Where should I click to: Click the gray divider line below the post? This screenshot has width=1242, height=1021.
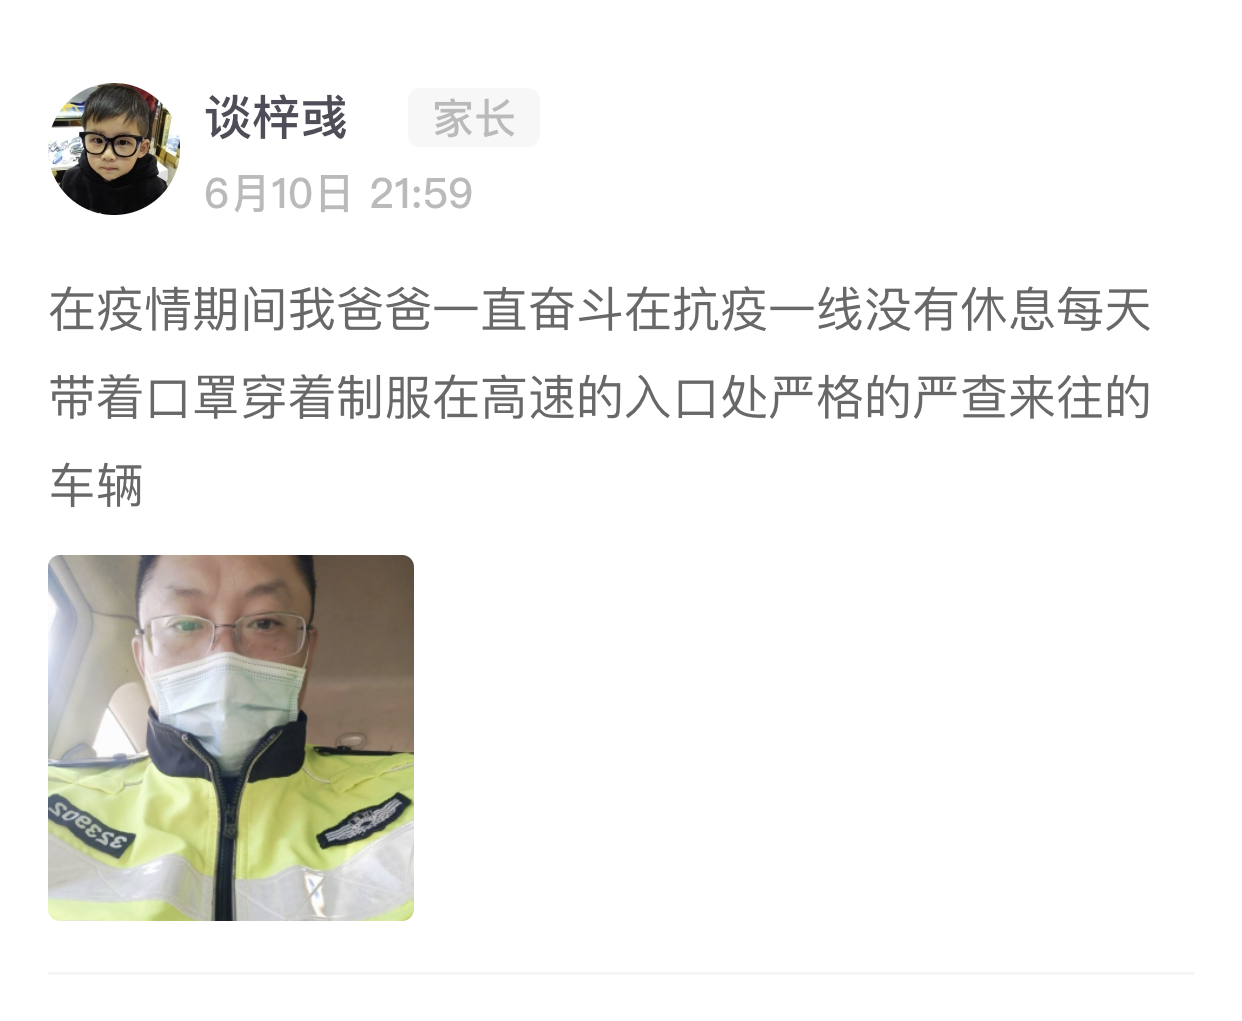pos(621,972)
